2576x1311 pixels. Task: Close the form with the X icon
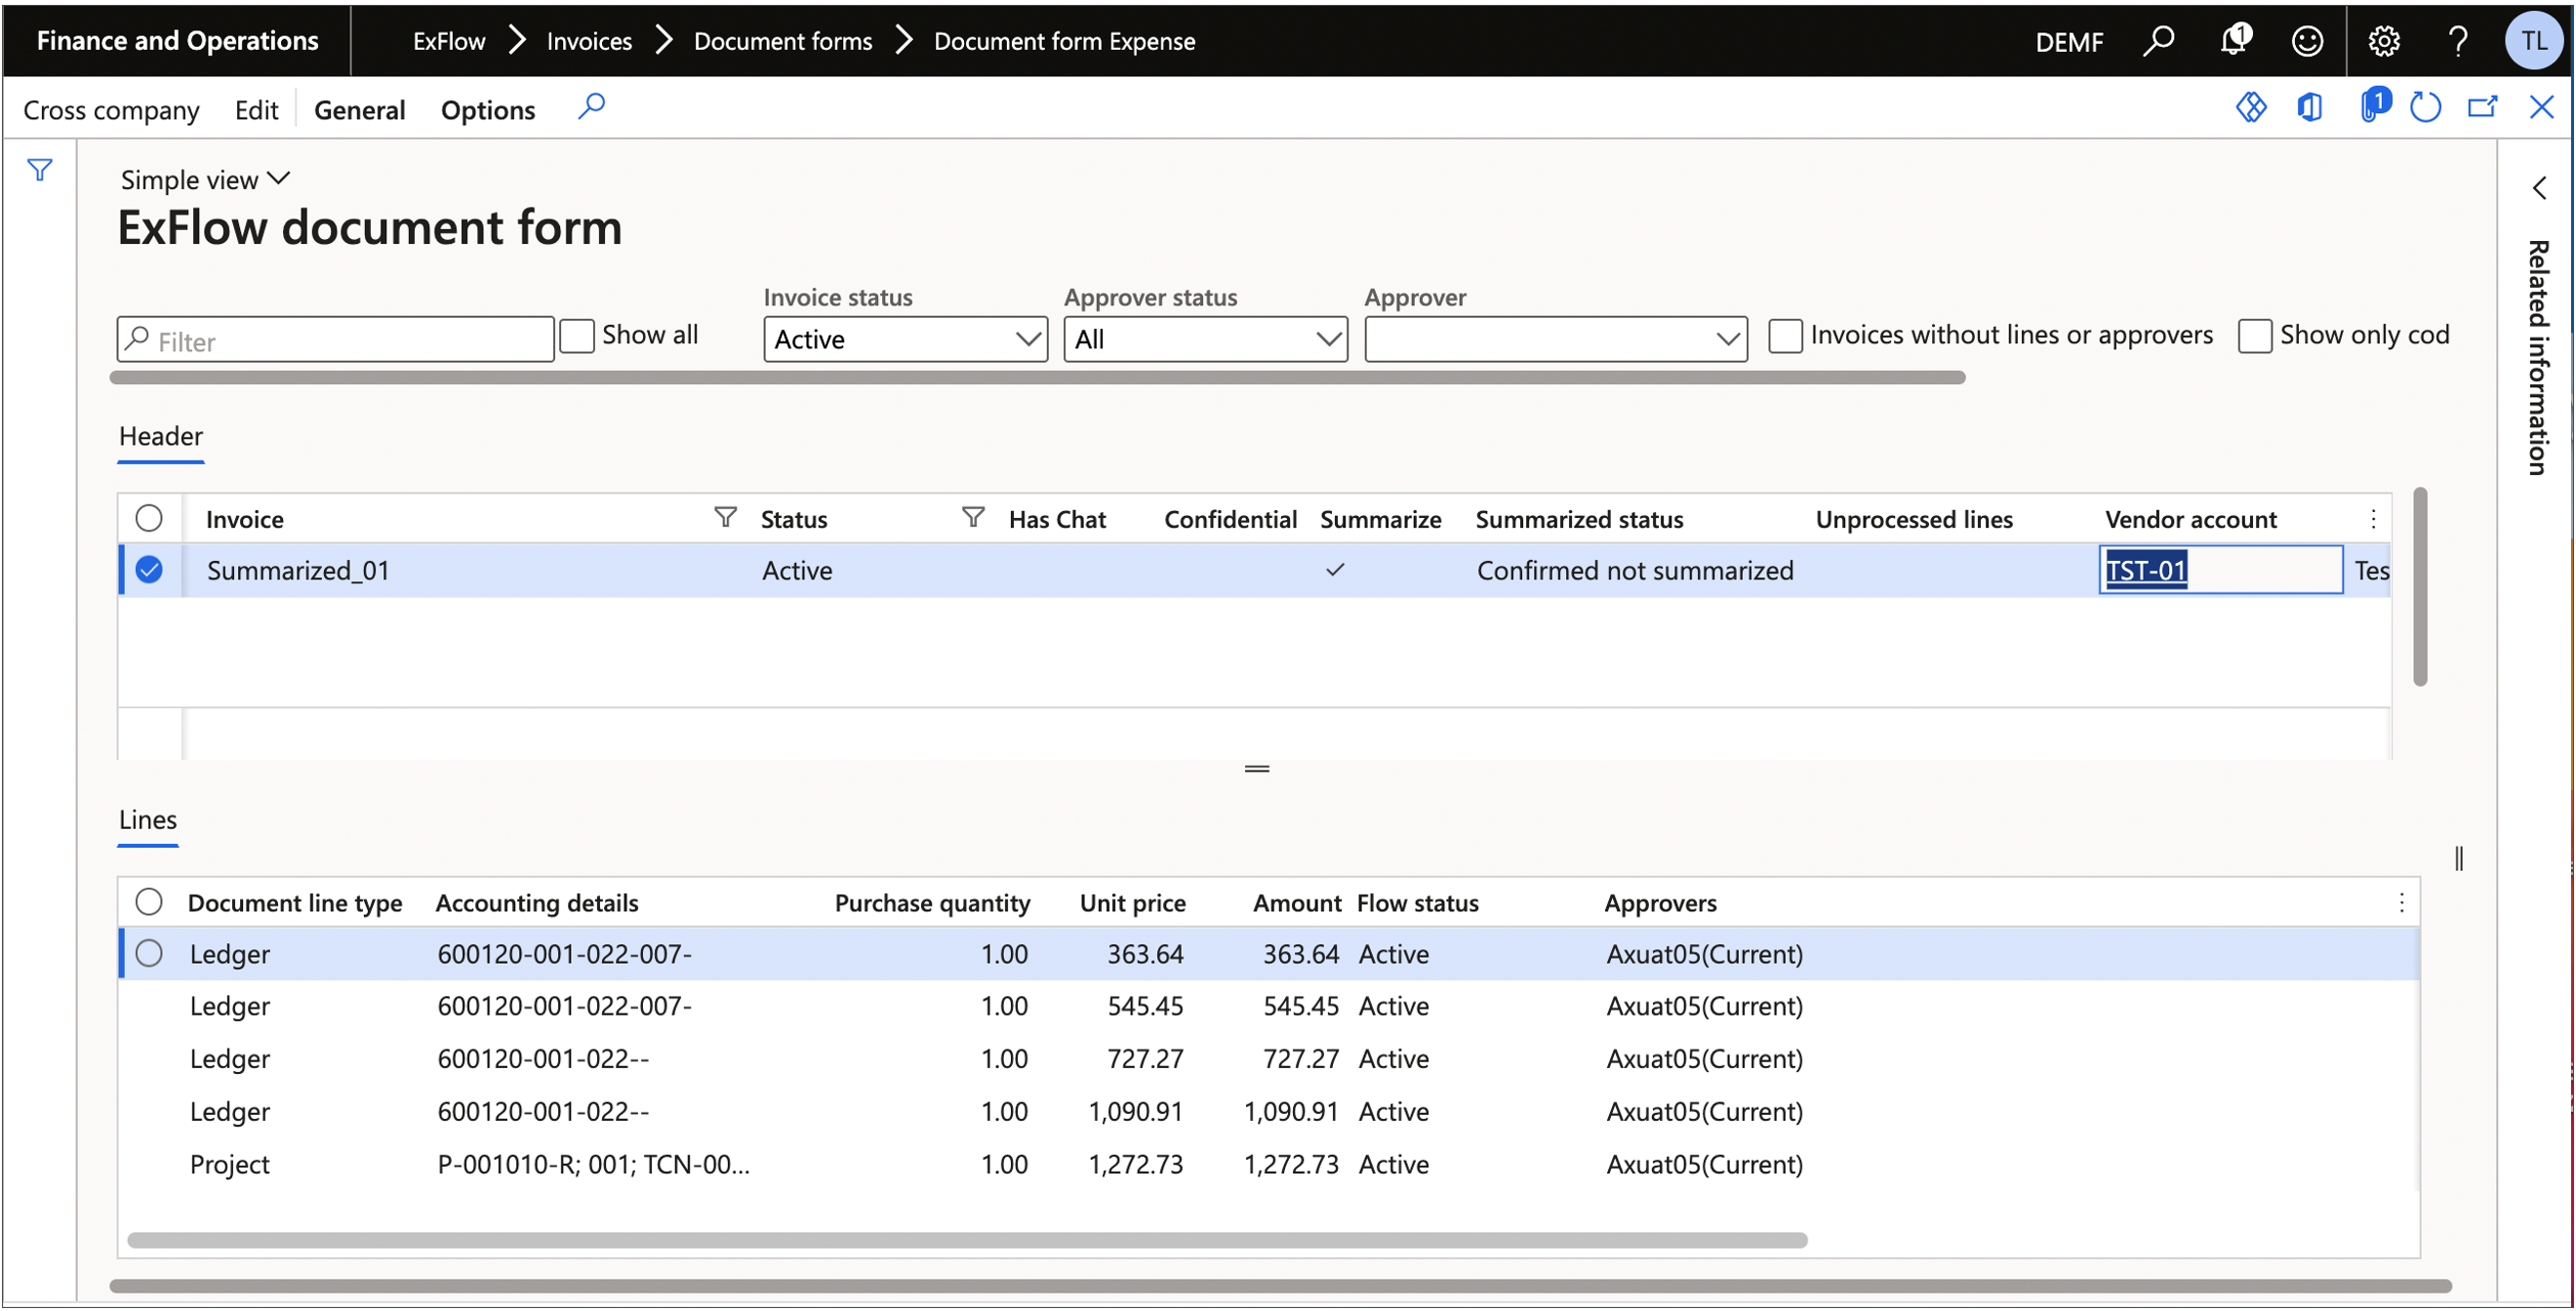(2543, 107)
